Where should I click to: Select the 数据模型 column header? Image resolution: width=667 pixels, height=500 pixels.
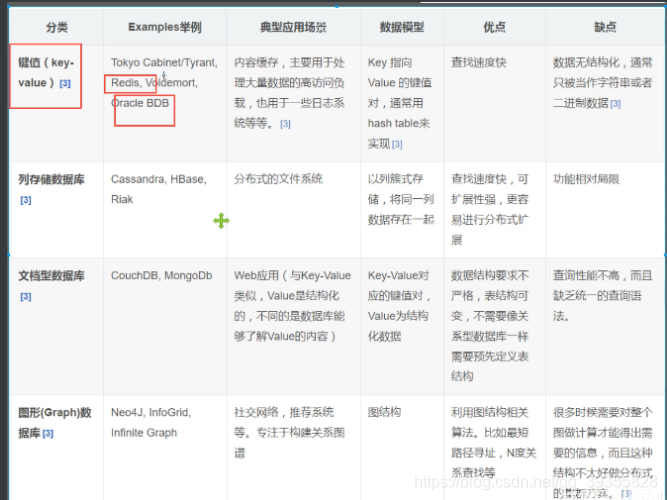coord(402,27)
